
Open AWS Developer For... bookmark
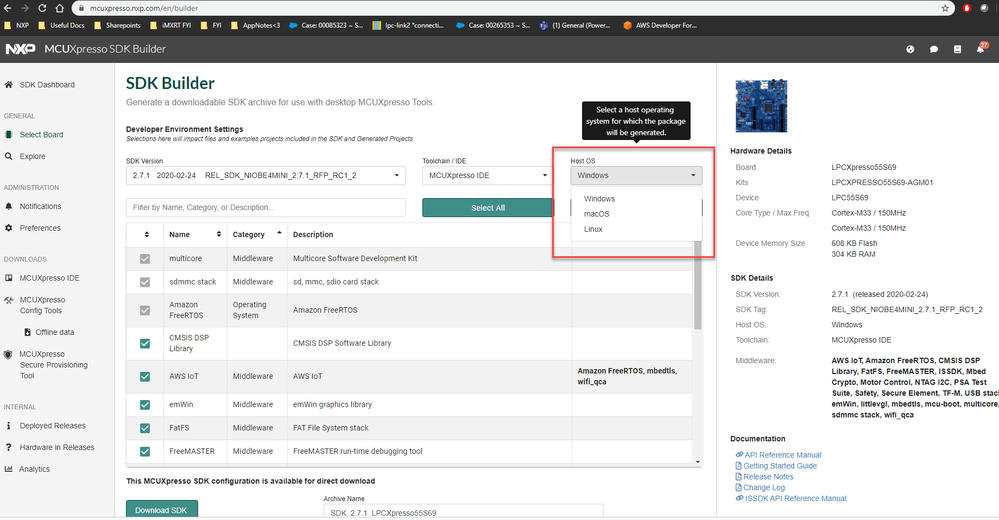click(660, 25)
